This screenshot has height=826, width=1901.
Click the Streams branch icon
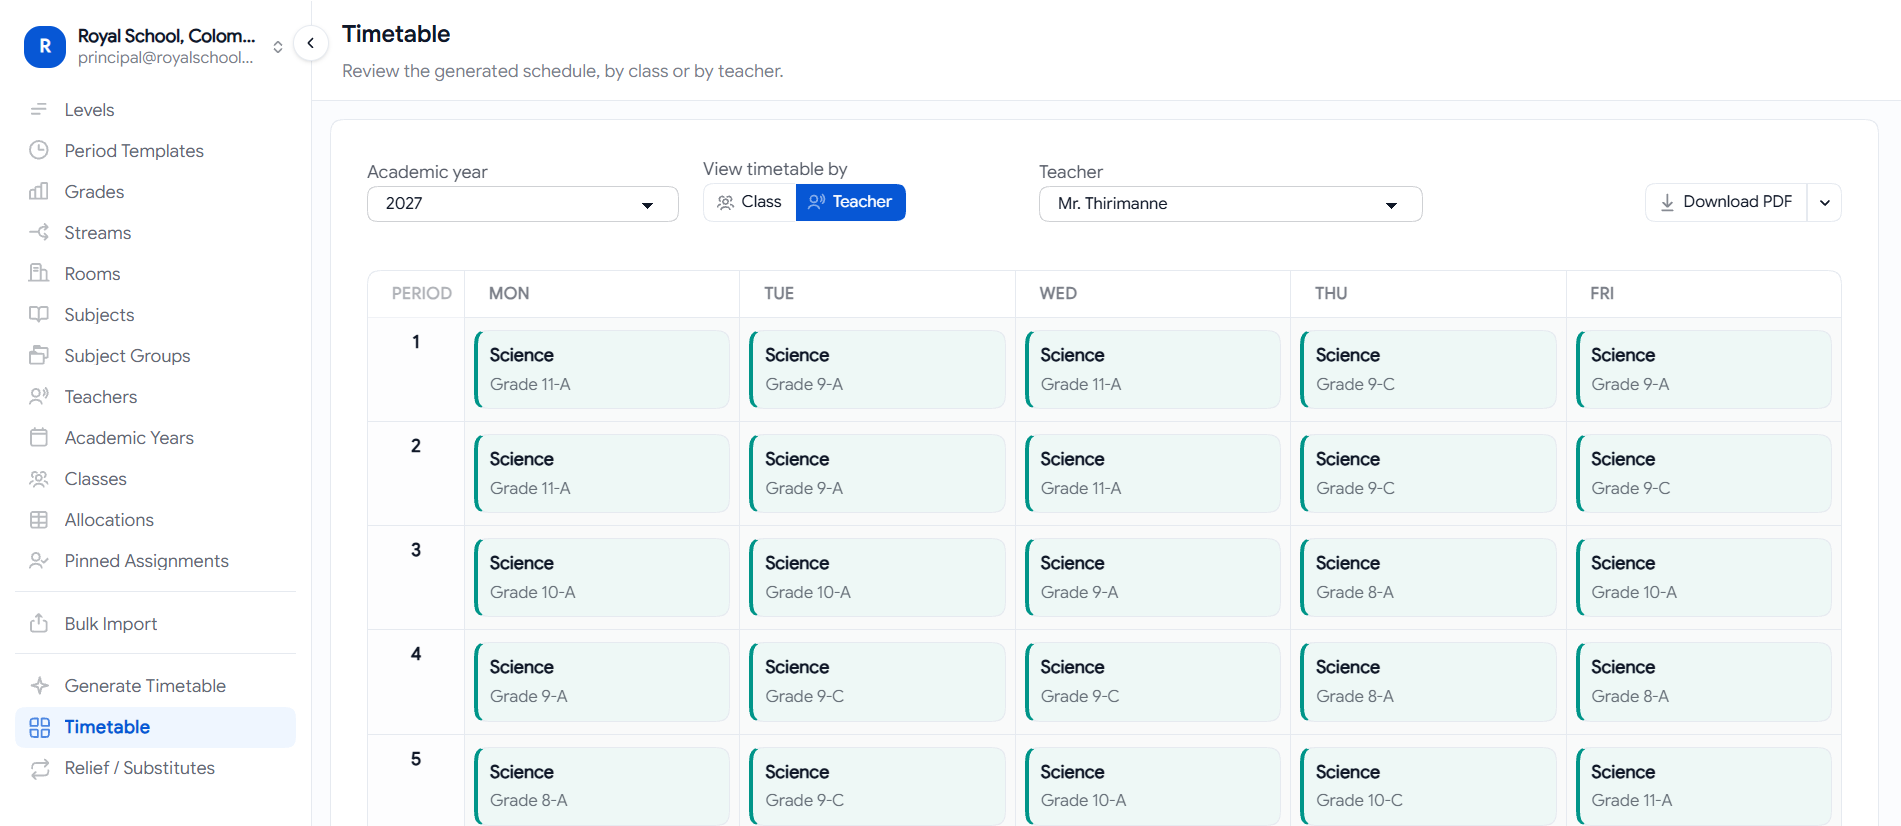(x=39, y=232)
